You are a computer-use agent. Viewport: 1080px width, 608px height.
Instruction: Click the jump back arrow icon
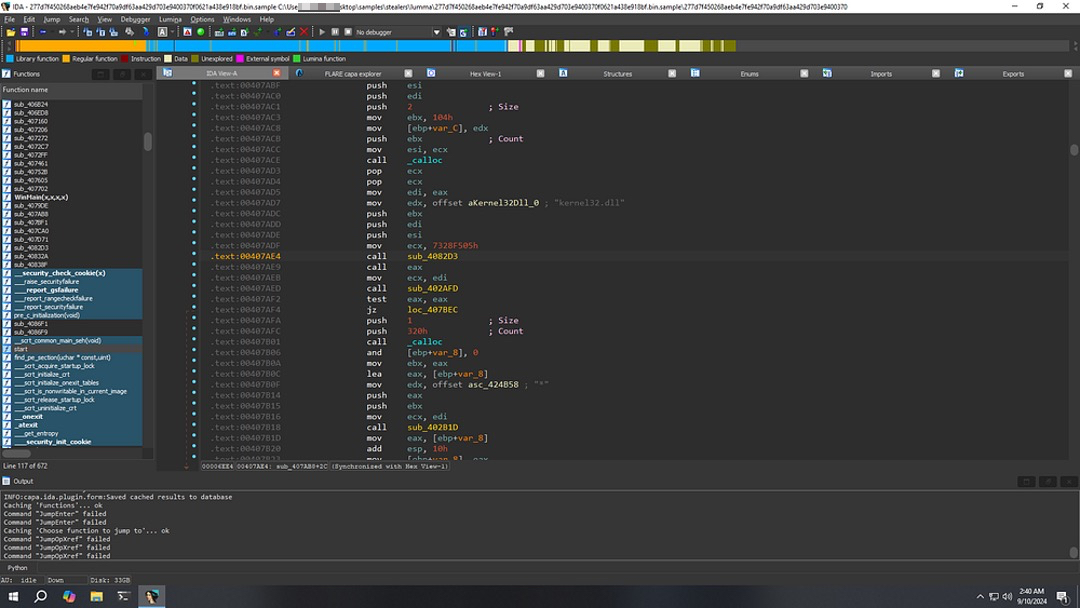[x=42, y=32]
